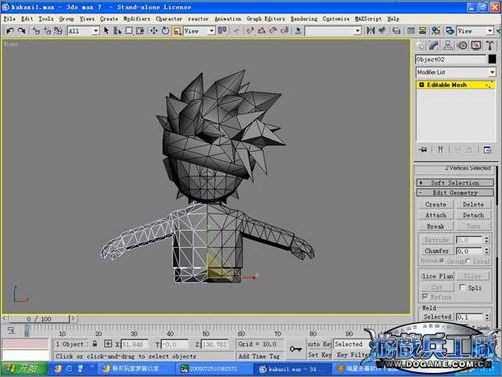Viewport: 502px width, 377px height.
Task: Click the Mirror tool icon
Action: point(370,31)
